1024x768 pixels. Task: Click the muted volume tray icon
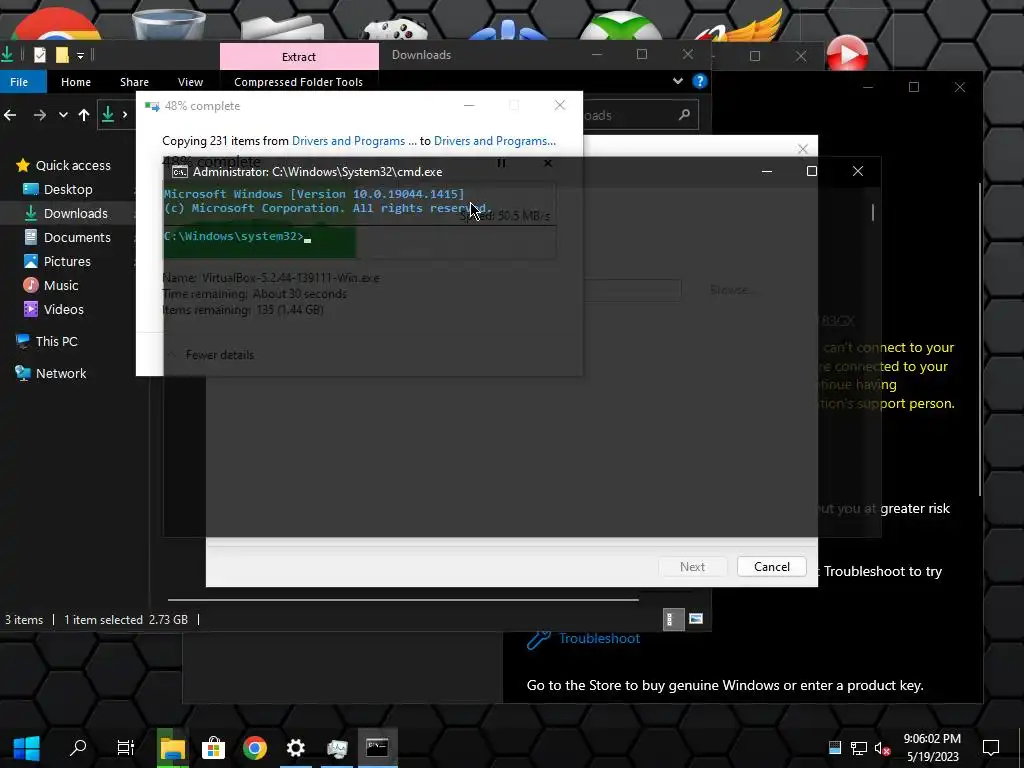(x=882, y=748)
